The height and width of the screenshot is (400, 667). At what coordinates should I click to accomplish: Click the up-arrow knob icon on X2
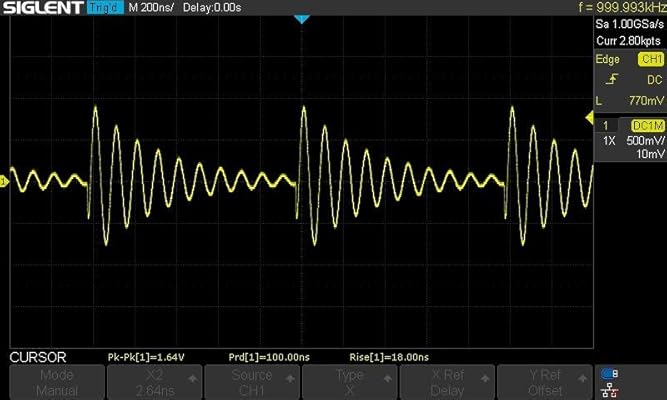[193, 378]
